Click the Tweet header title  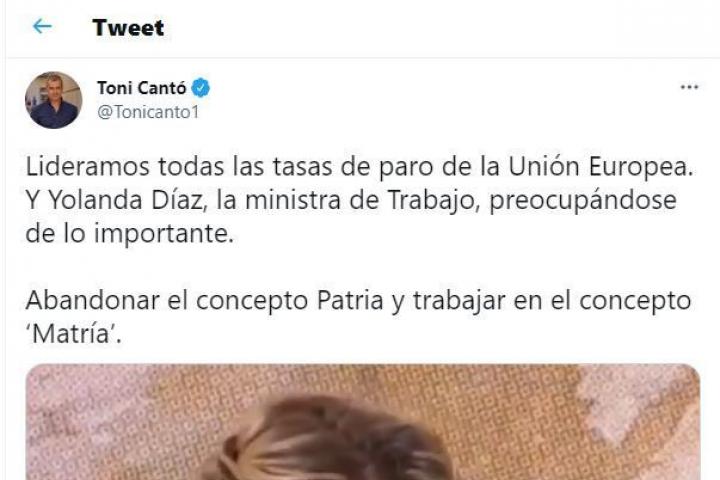pyautogui.click(x=128, y=28)
